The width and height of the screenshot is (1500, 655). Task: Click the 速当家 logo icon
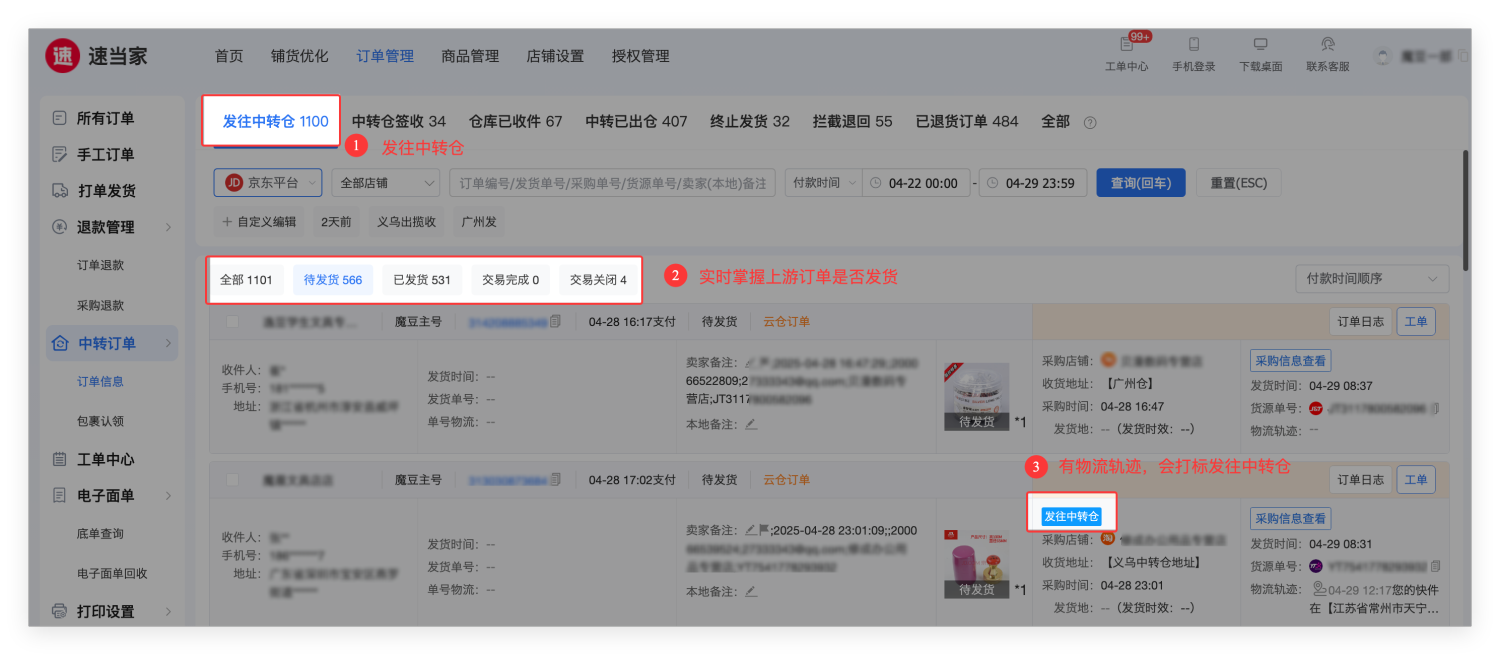pos(62,56)
